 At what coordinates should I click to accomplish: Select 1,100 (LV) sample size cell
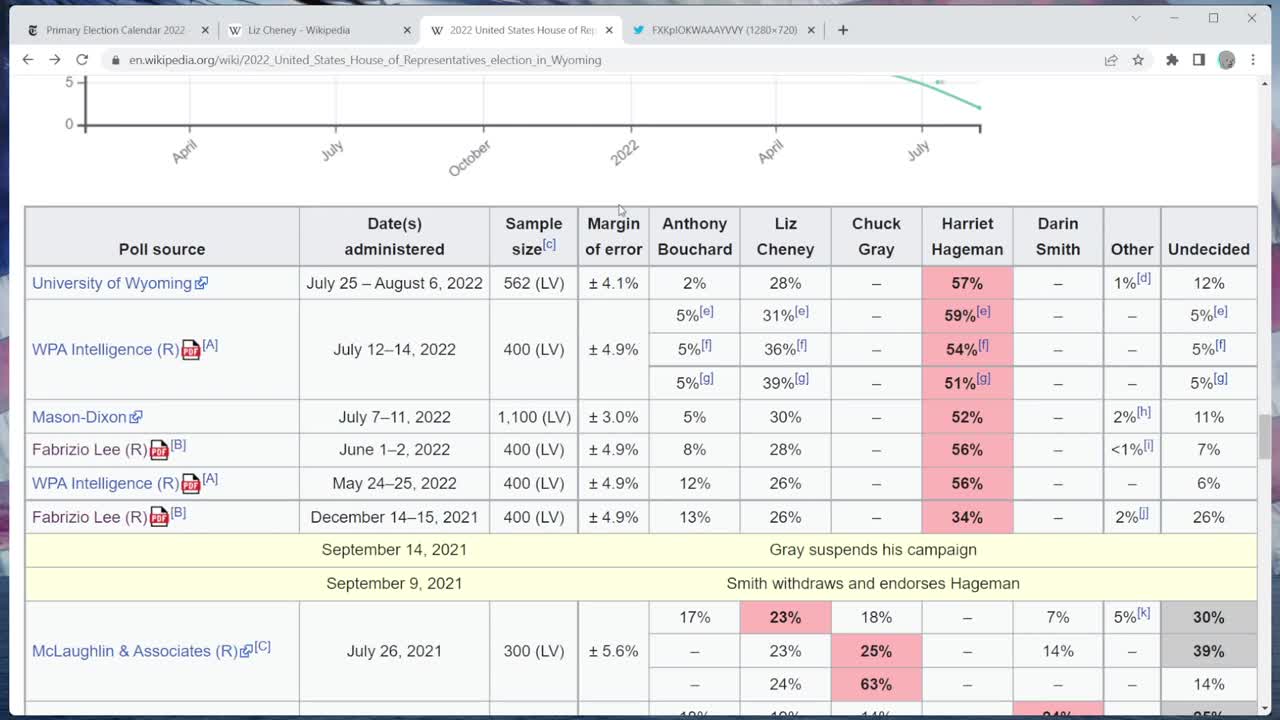pos(534,417)
